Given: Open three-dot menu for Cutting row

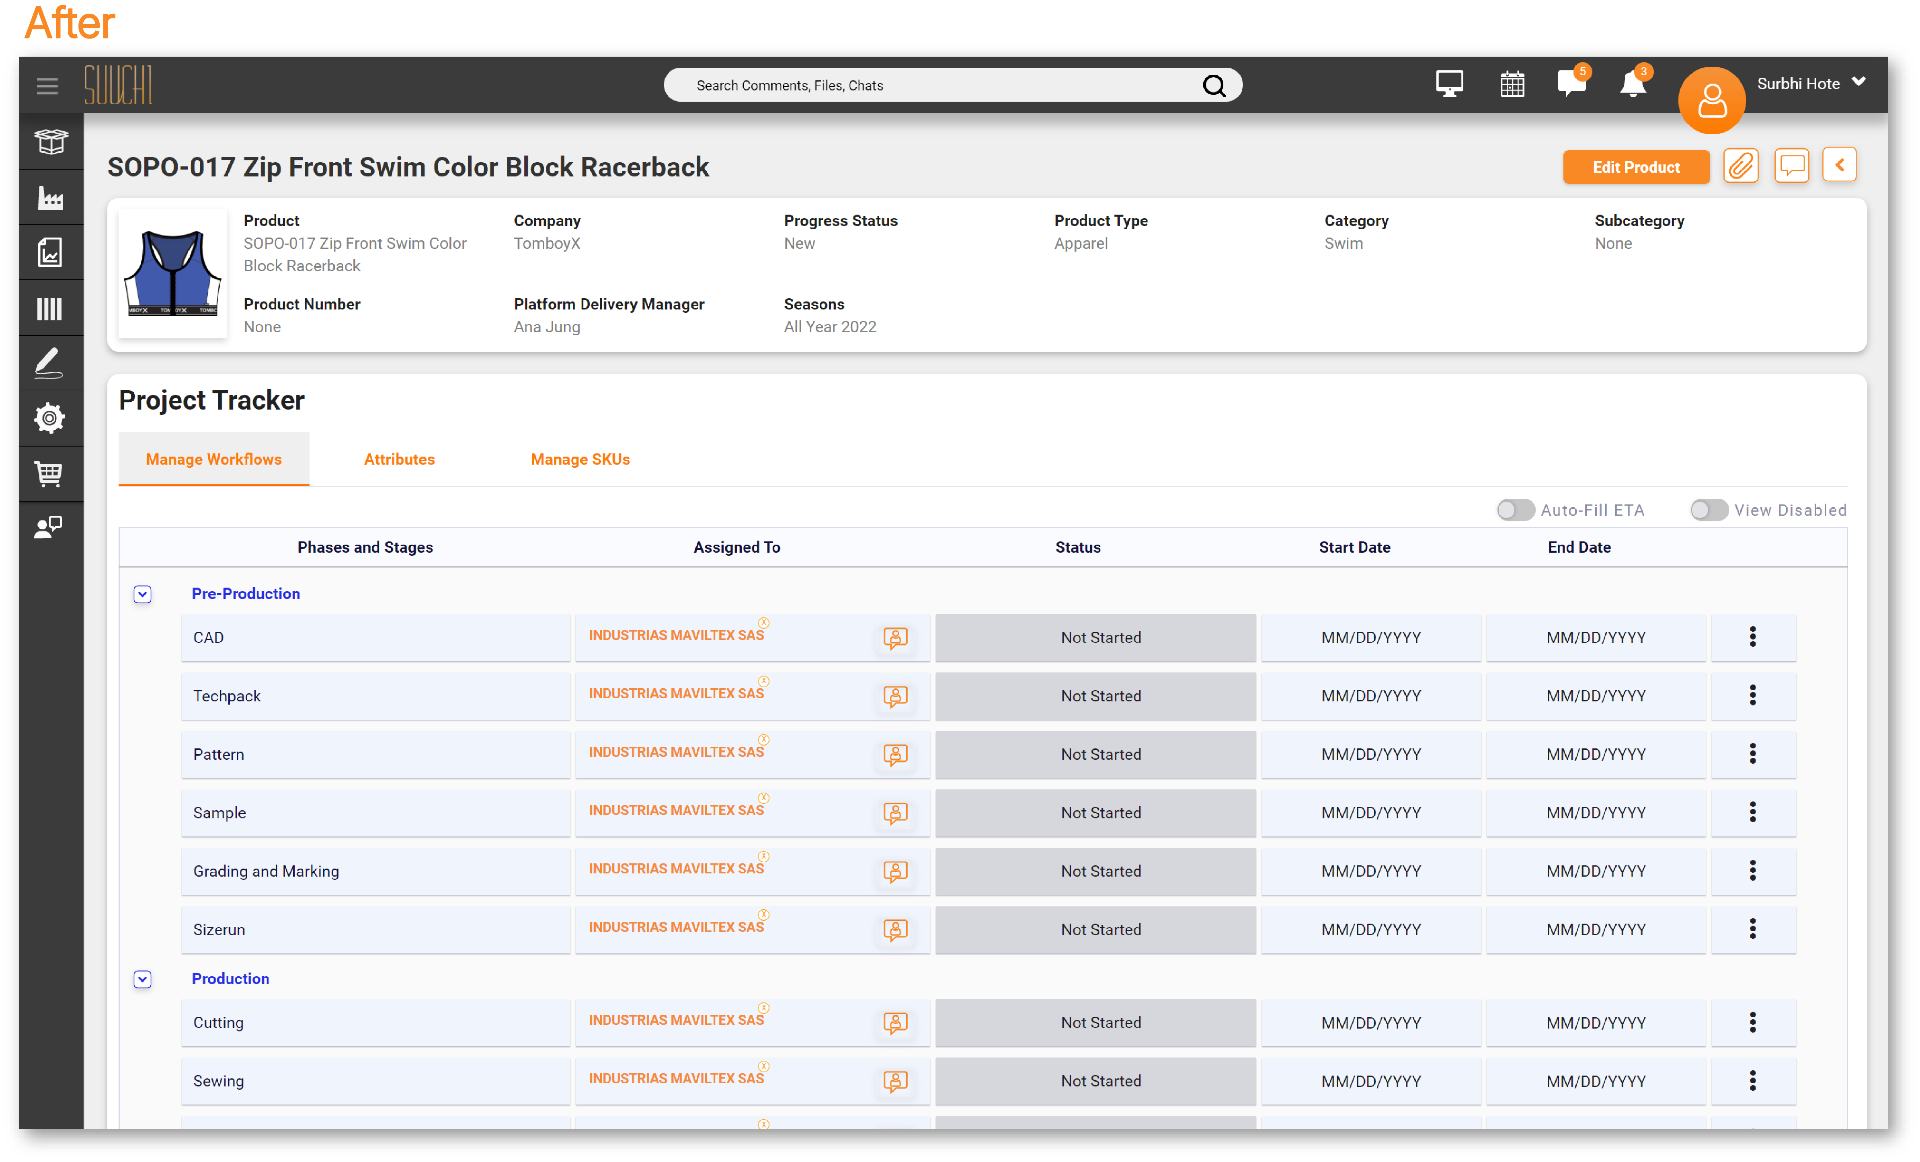Looking at the screenshot, I should pos(1753,1022).
